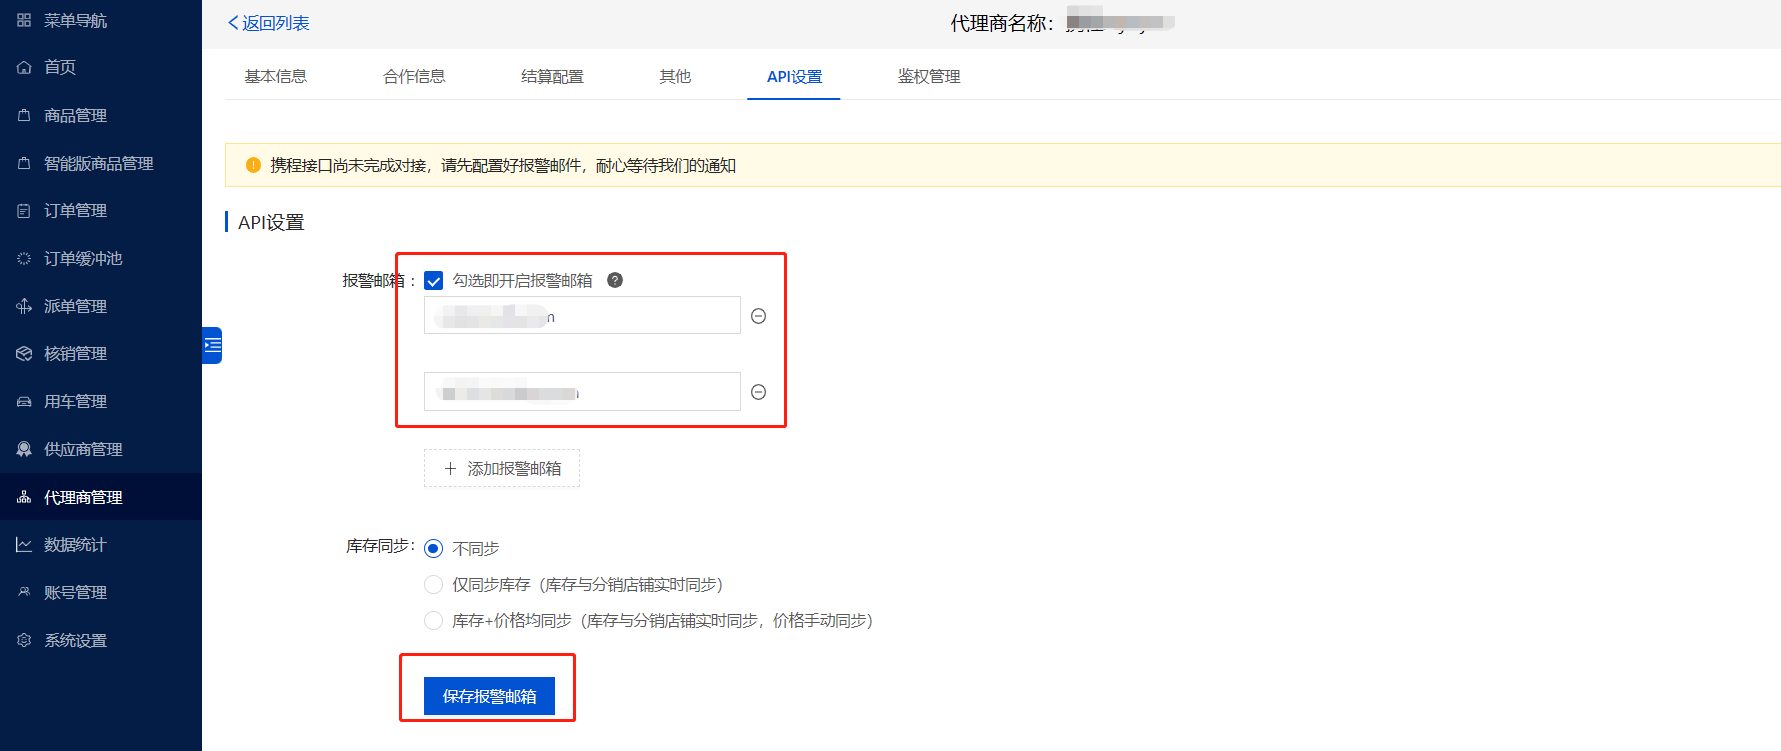Switch to the 基本信息 tab
The width and height of the screenshot is (1781, 751).
tap(276, 76)
